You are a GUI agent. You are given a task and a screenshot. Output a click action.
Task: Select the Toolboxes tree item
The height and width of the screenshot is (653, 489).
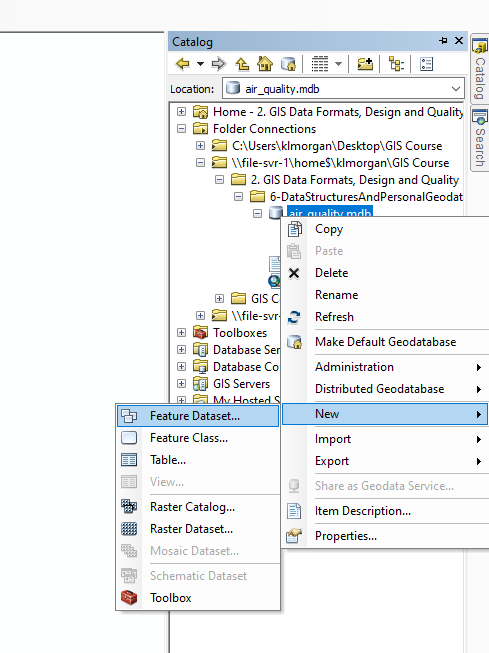click(240, 333)
